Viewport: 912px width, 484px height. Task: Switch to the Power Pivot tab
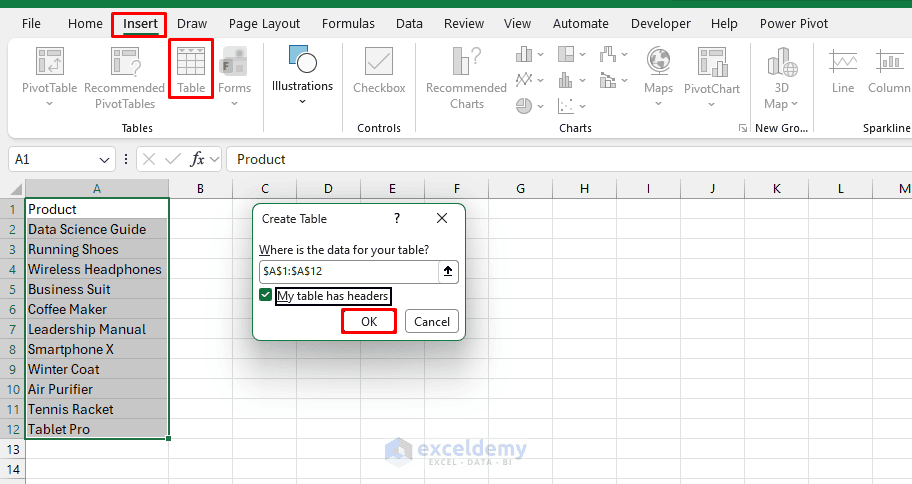coord(793,24)
